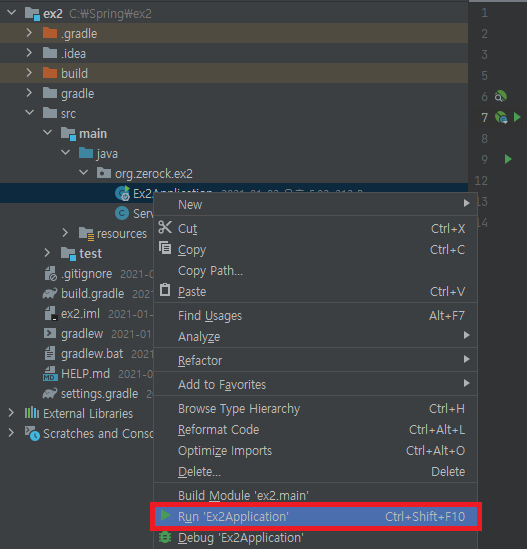Run 'Ex2Application' from context menu
The width and height of the screenshot is (527, 549).
pyautogui.click(x=315, y=516)
